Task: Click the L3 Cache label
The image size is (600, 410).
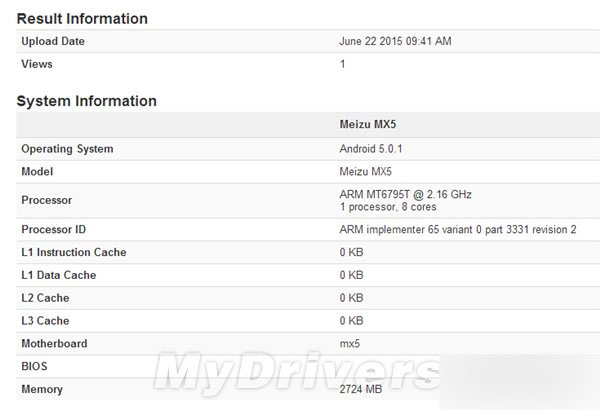Action: (52, 321)
